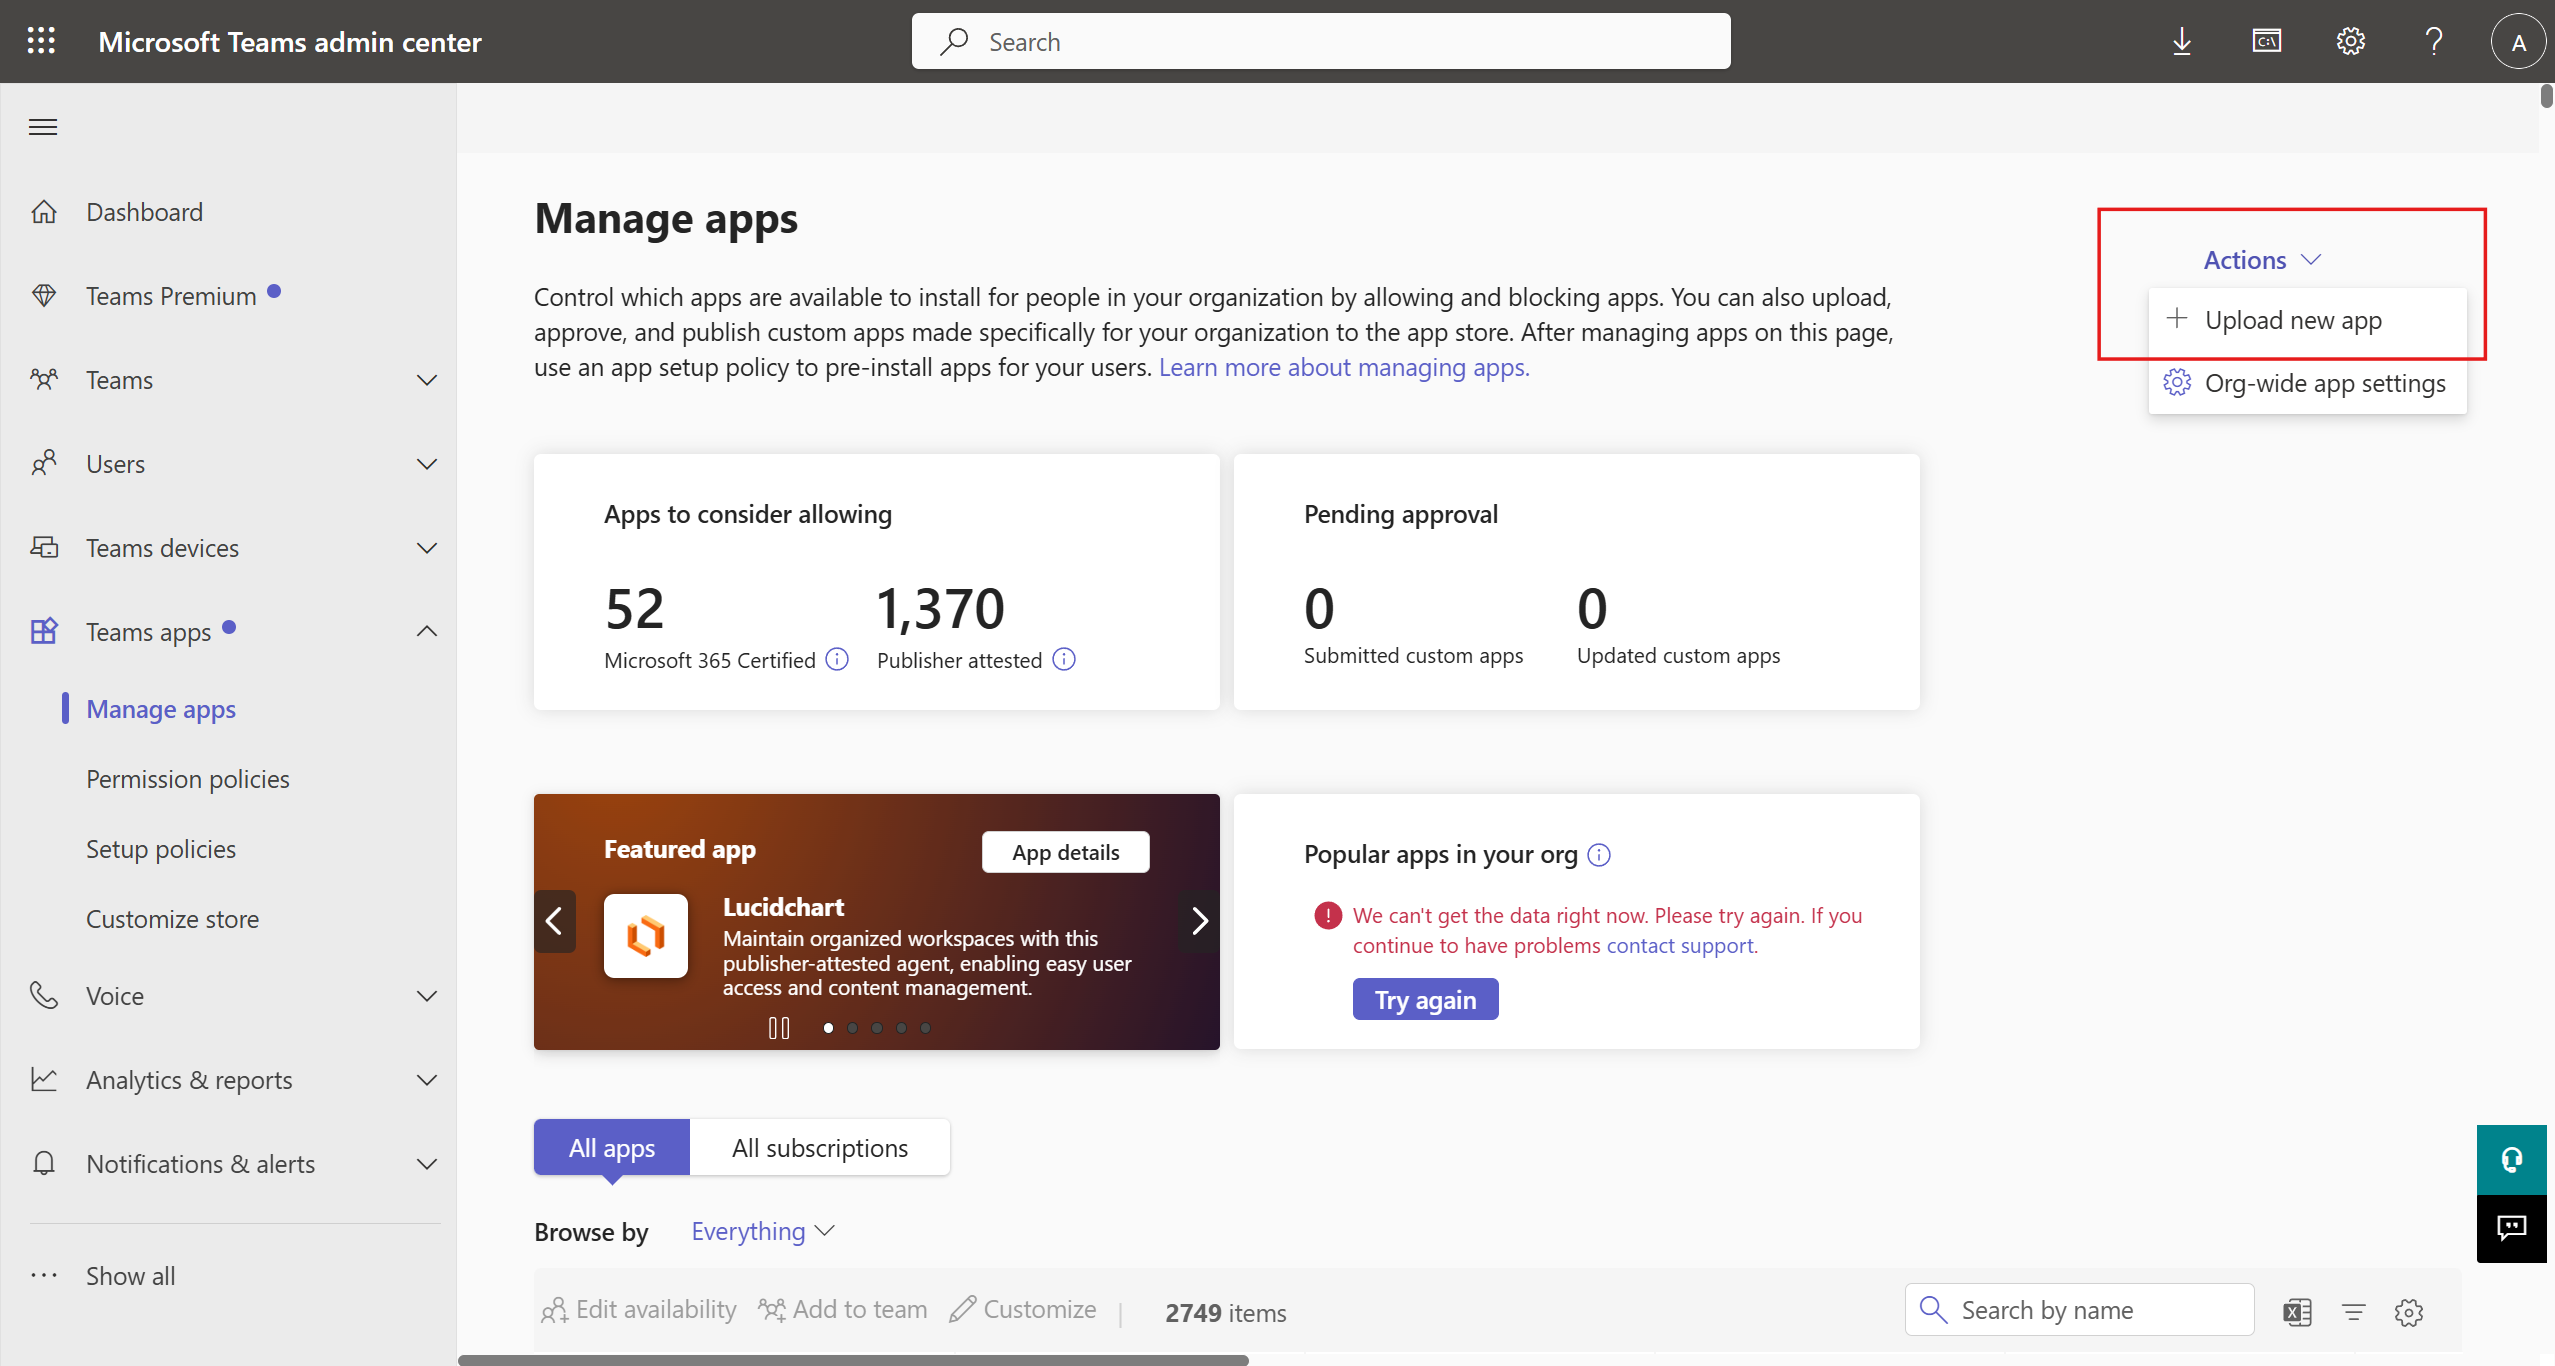Toggle the hamburger menu to collapse navigation

coord(43,126)
